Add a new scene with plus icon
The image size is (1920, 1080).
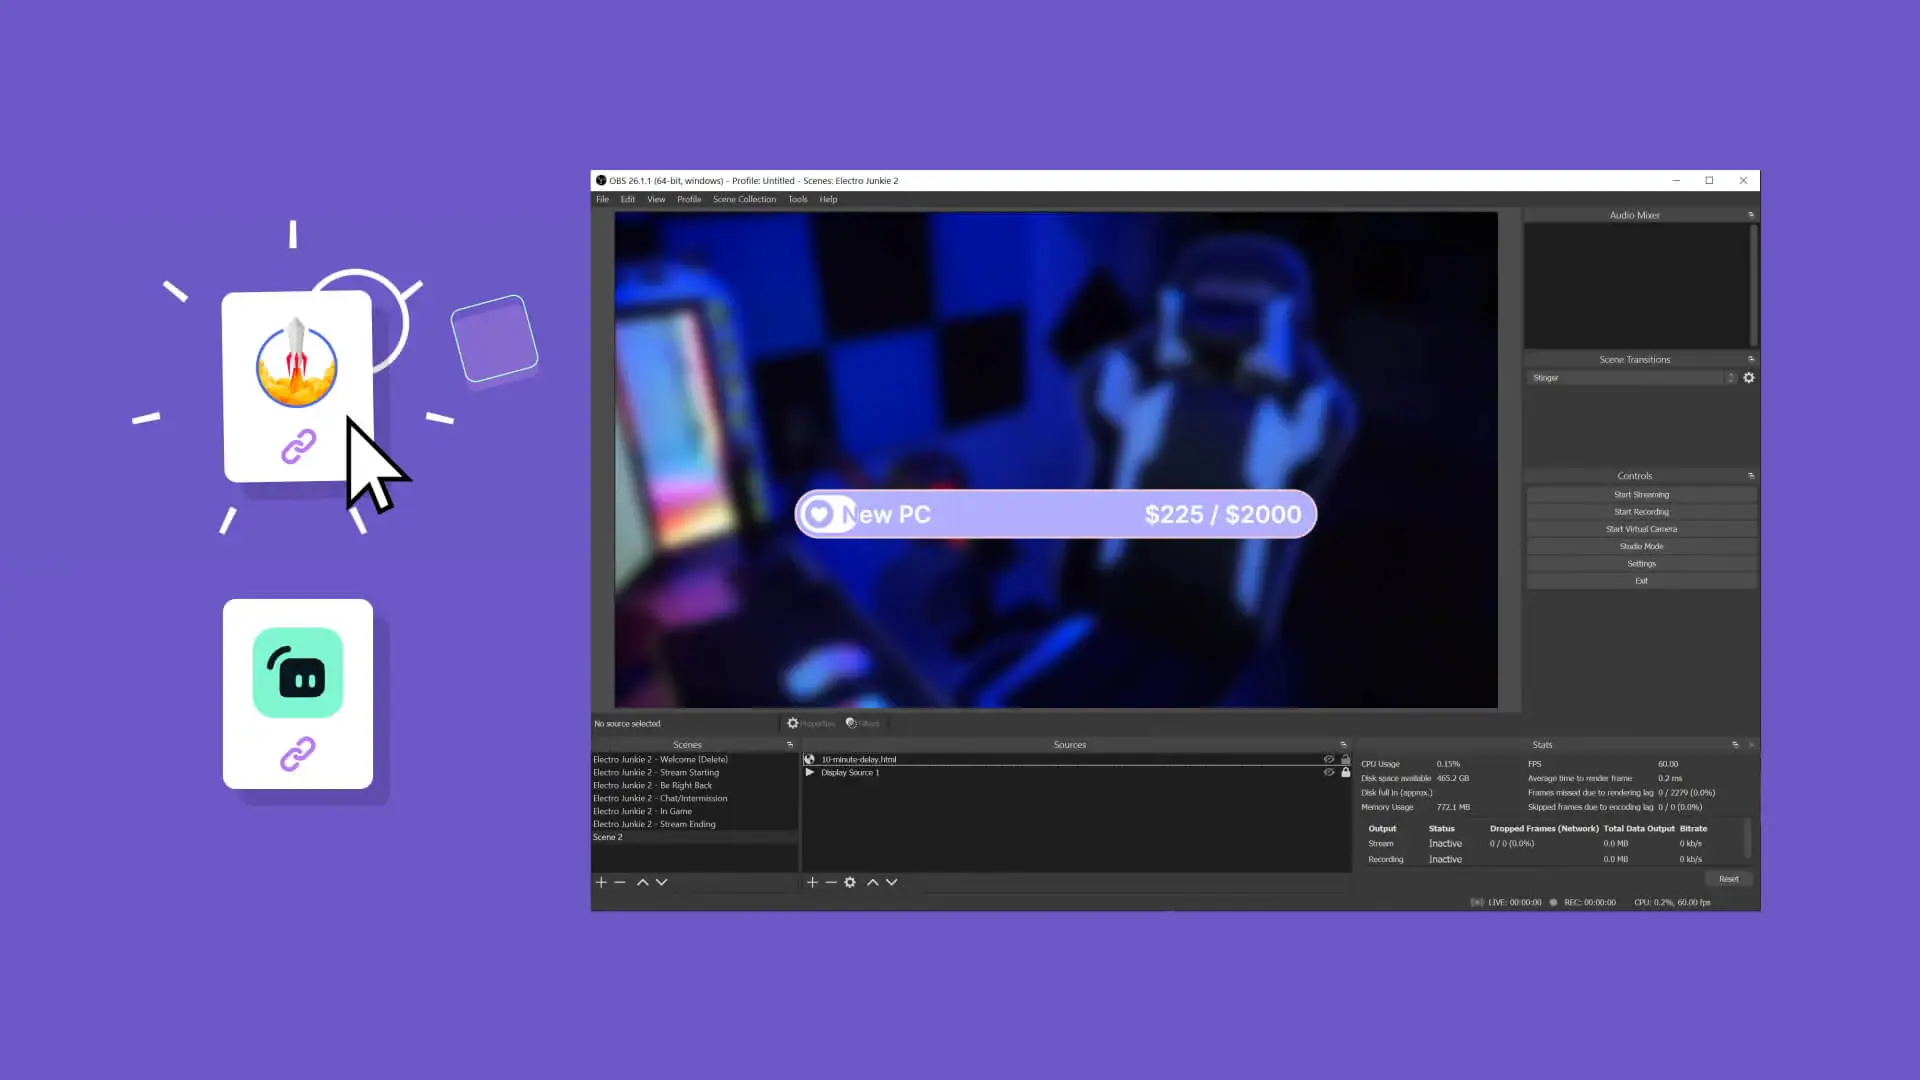coord(601,882)
